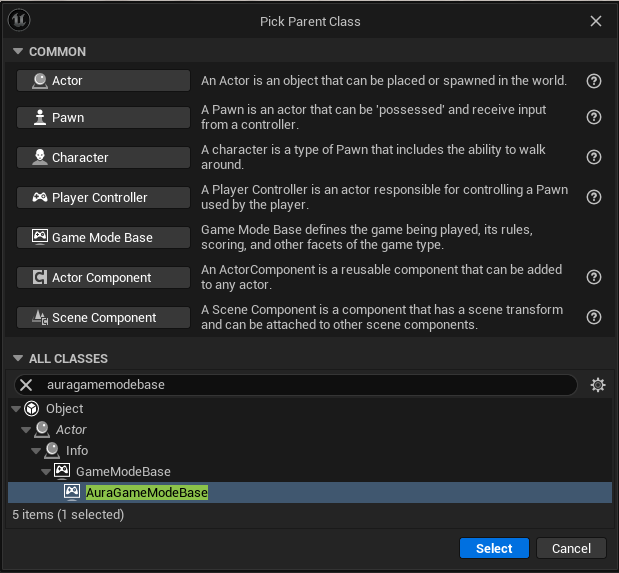
Task: Select GameModeBase class in tree
Action: pos(123,471)
